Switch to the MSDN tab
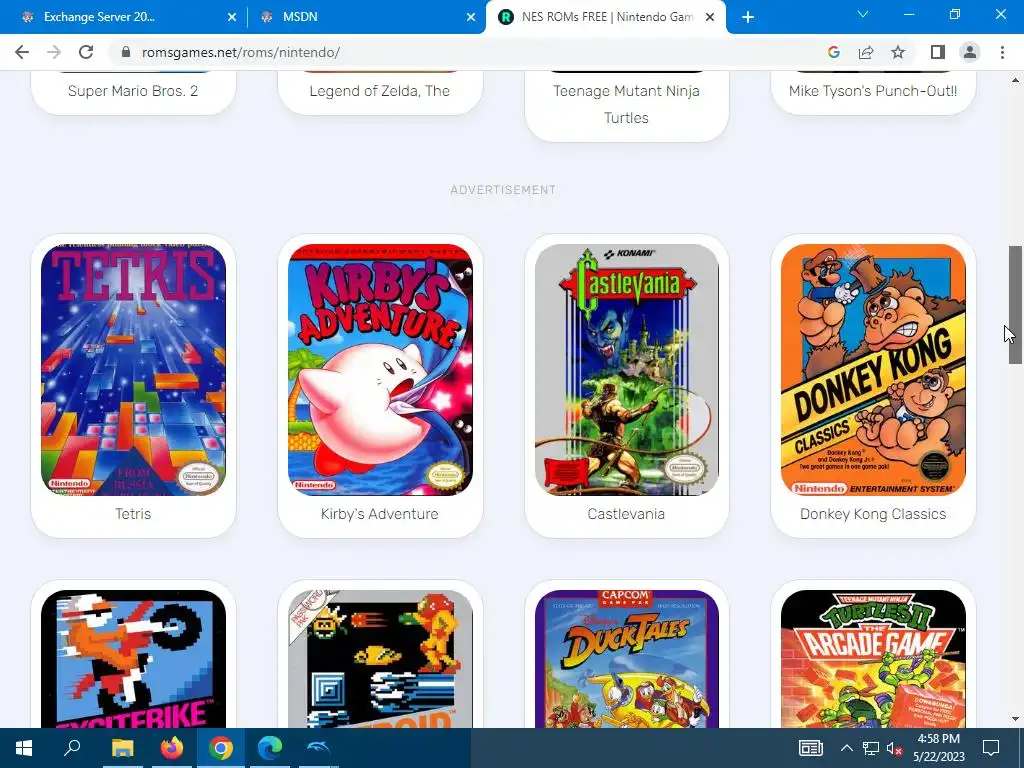Viewport: 1024px width, 768px height. [367, 17]
